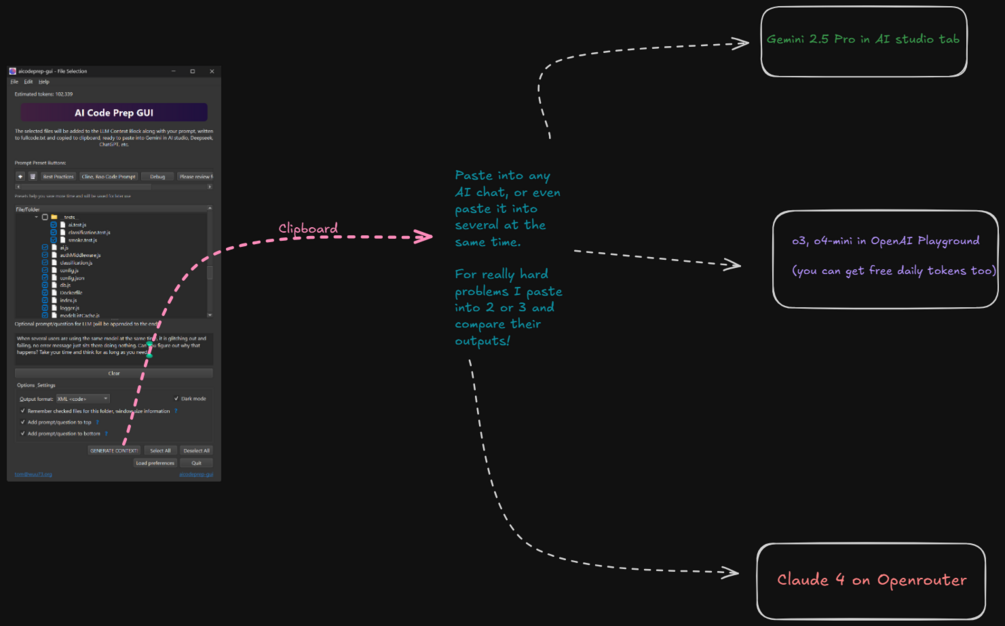The width and height of the screenshot is (1005, 626).
Task: Click the File/Folder column header
Action: 110,209
